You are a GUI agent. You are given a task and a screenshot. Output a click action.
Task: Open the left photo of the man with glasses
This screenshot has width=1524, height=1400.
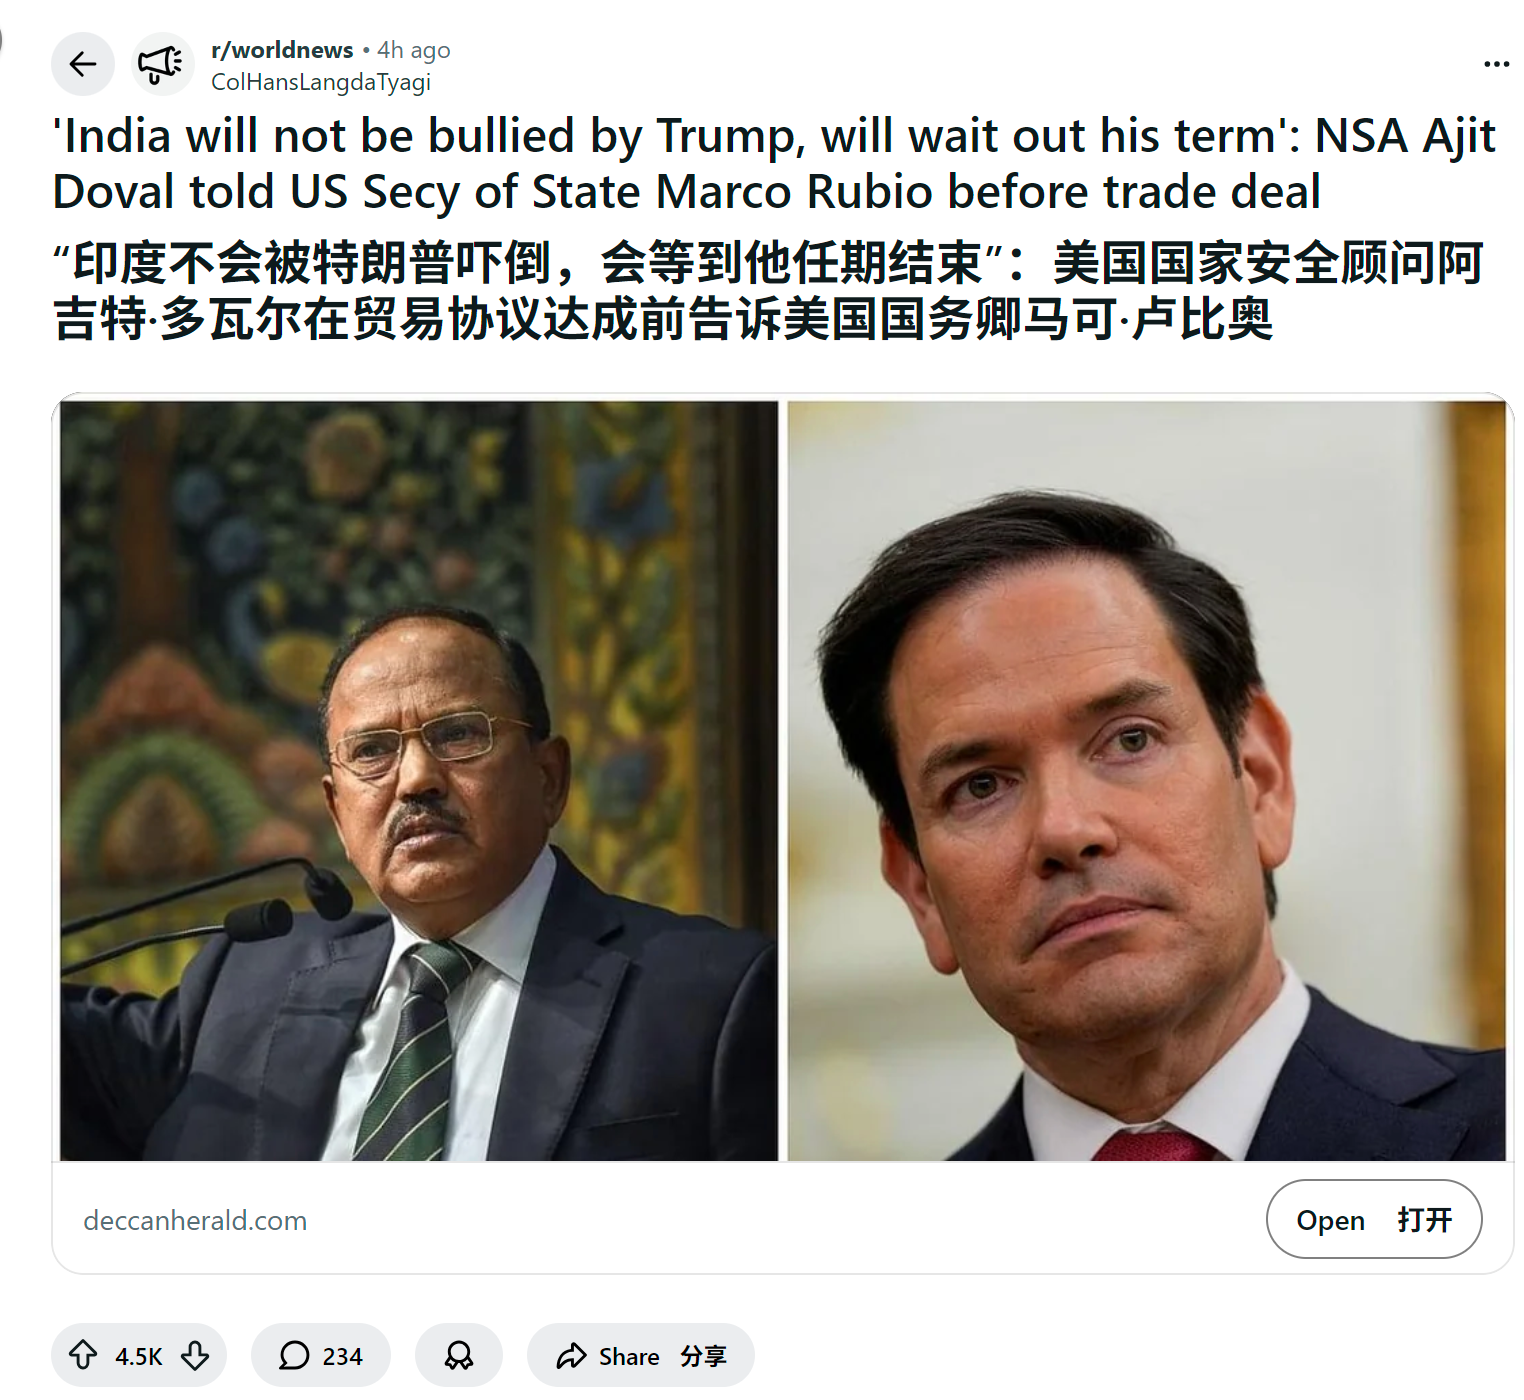[x=419, y=781]
